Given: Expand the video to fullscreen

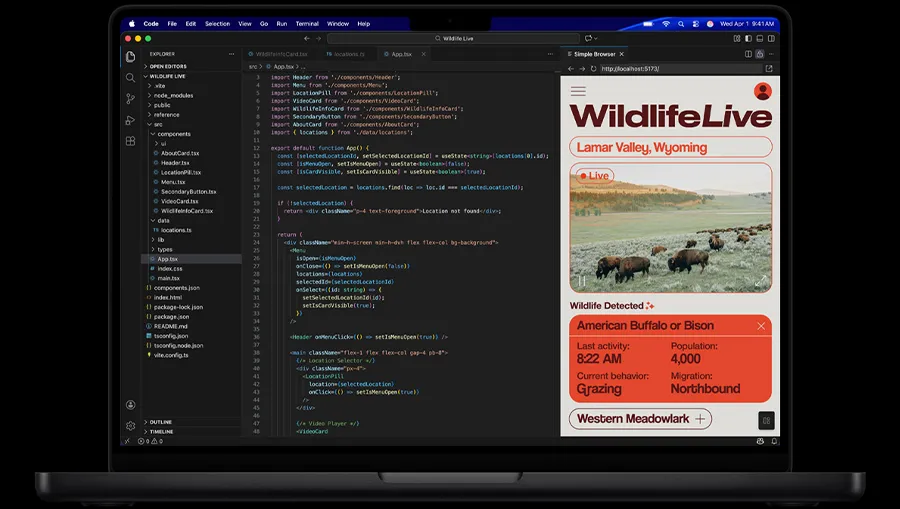Looking at the screenshot, I should click(760, 281).
